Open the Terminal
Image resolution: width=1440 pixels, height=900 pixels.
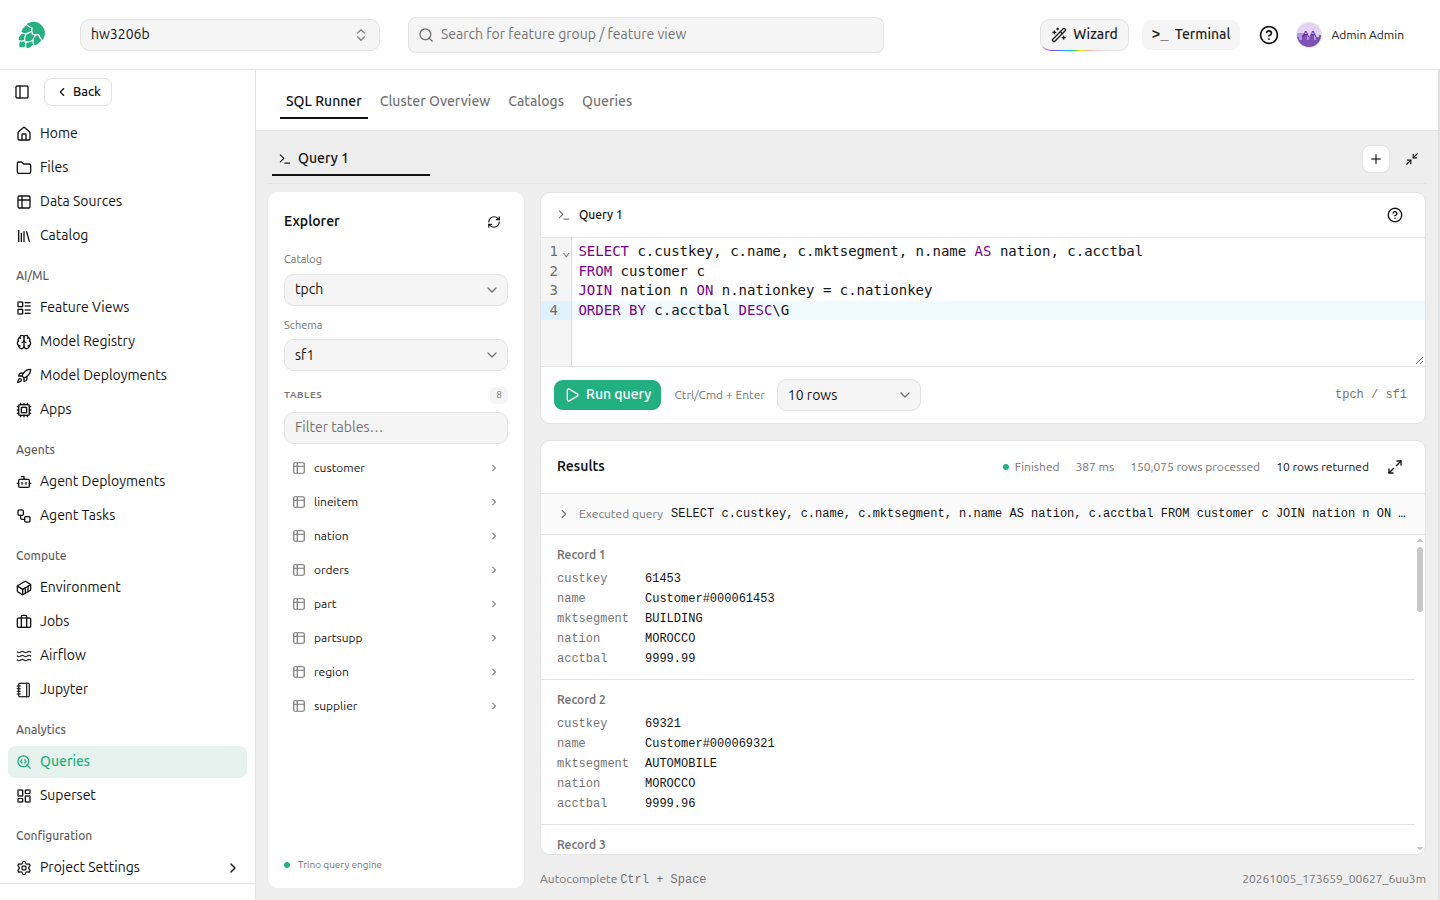pos(1190,35)
